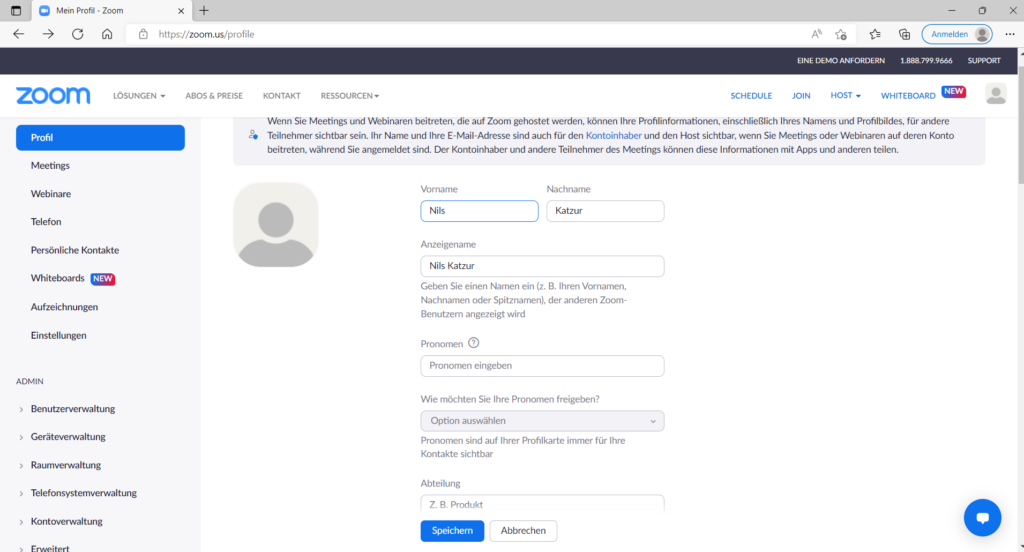Click the Pronomen eingeben field
The height and width of the screenshot is (552, 1024).
tap(542, 366)
